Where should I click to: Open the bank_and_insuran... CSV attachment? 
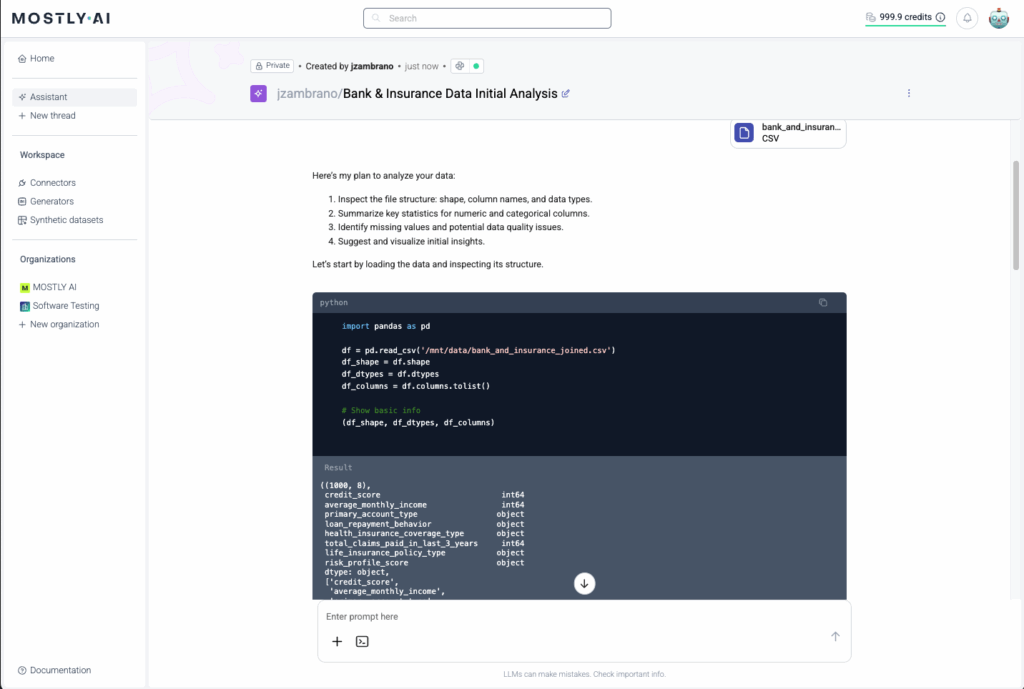(x=788, y=133)
